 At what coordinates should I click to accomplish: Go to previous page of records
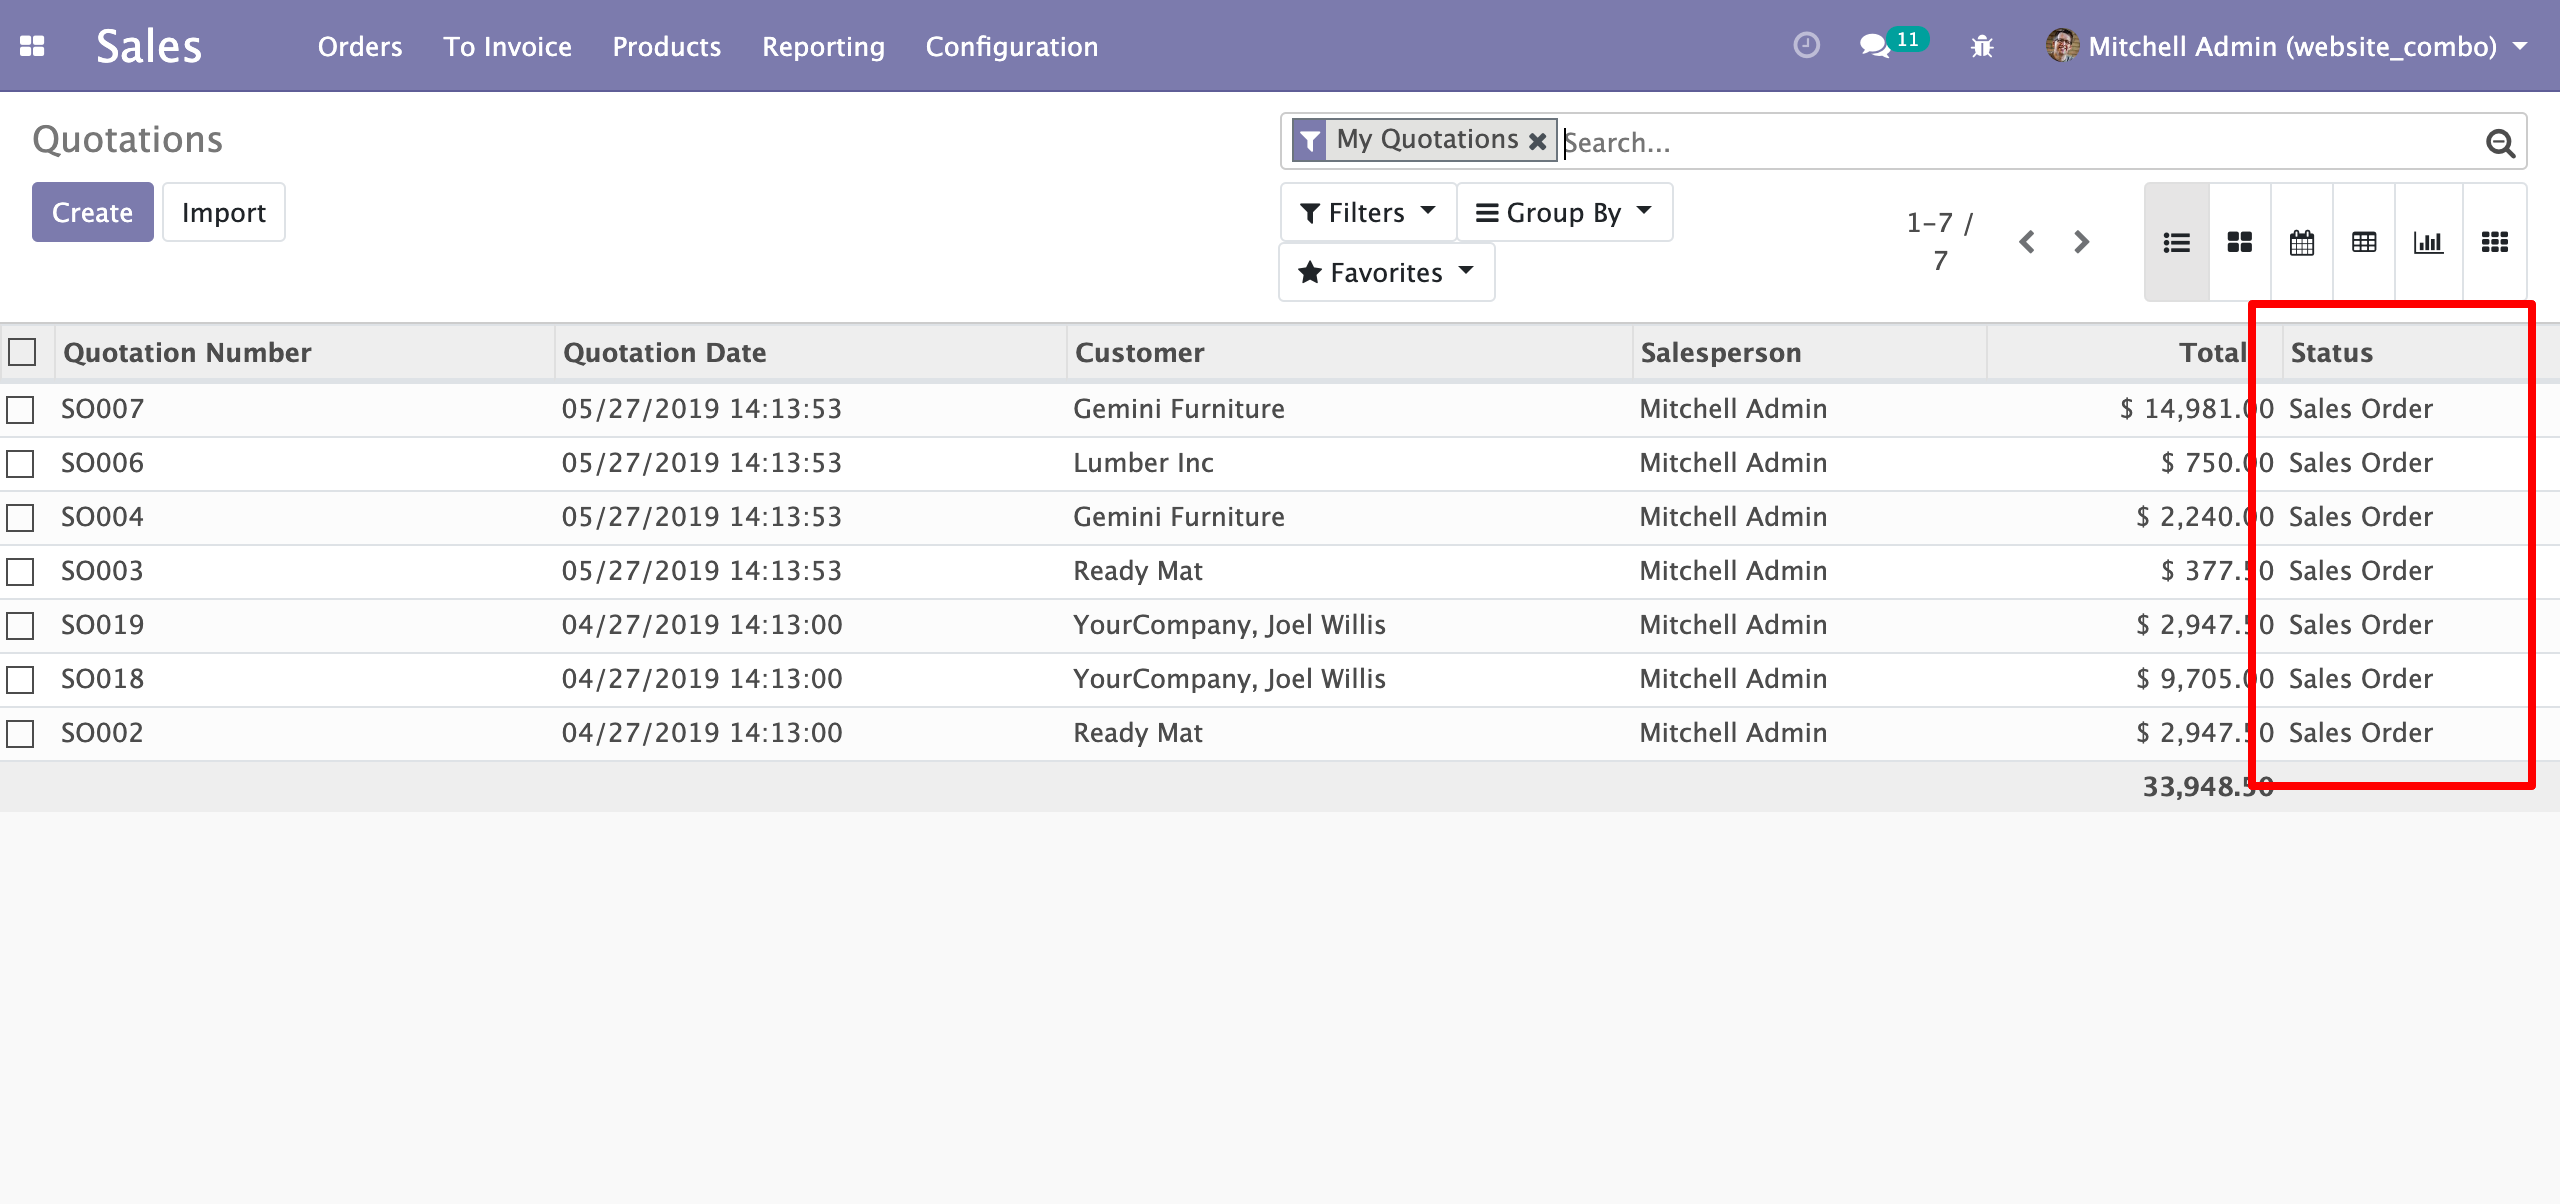2027,242
